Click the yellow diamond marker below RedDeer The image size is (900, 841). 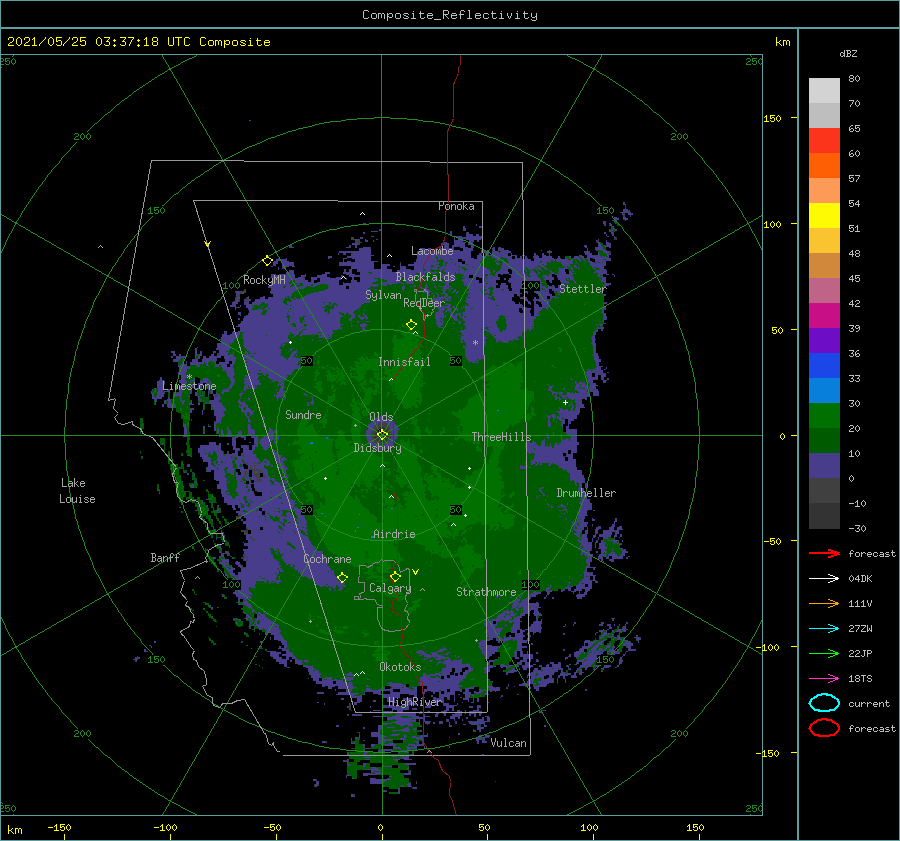point(411,325)
